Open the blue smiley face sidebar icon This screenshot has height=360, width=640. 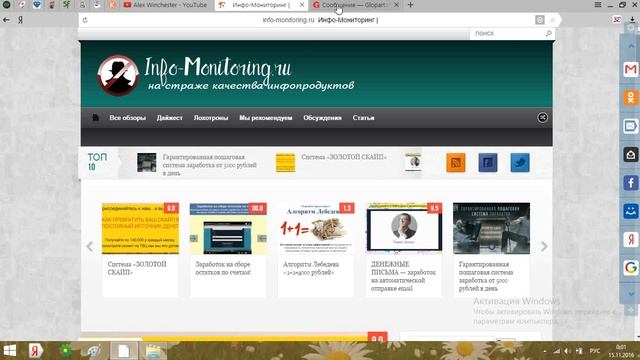tap(630, 211)
